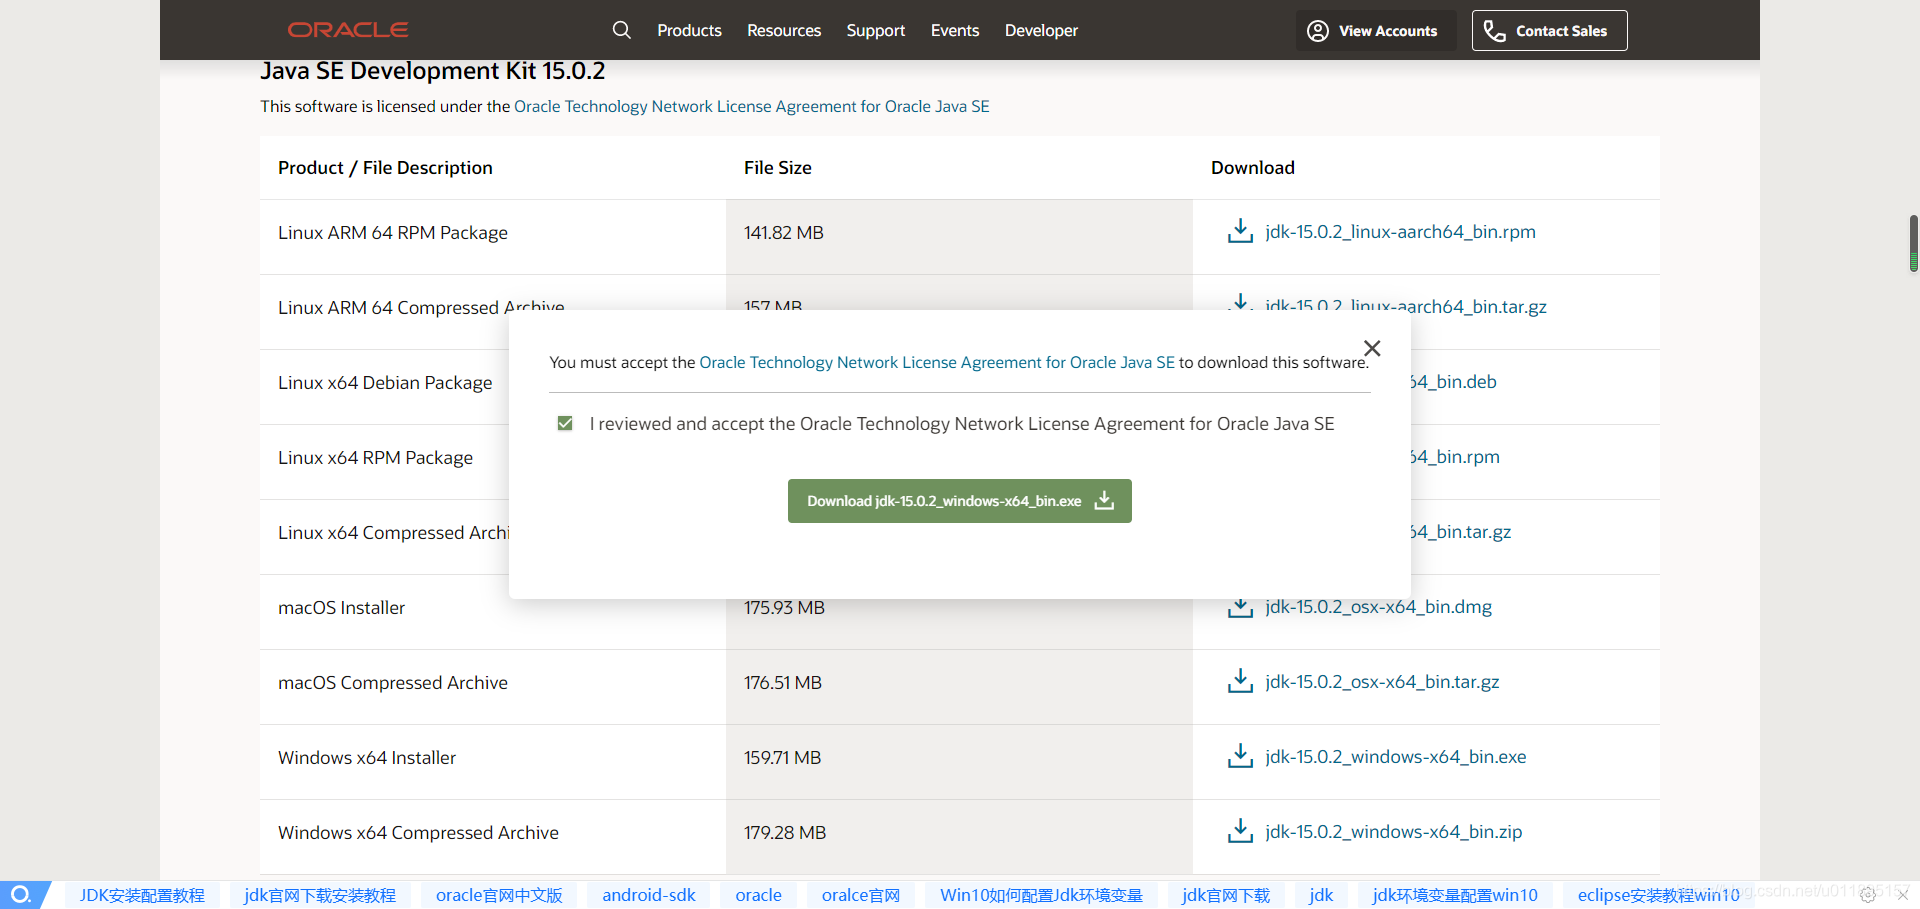Click Windows x64 Installer row text
The height and width of the screenshot is (909, 1920).
367,757
